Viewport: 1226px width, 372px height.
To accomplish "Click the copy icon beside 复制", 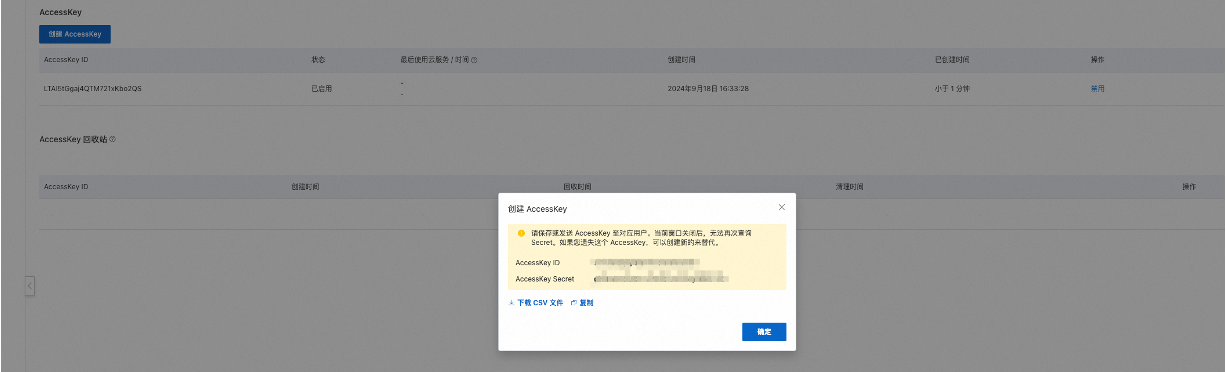I will coord(574,302).
